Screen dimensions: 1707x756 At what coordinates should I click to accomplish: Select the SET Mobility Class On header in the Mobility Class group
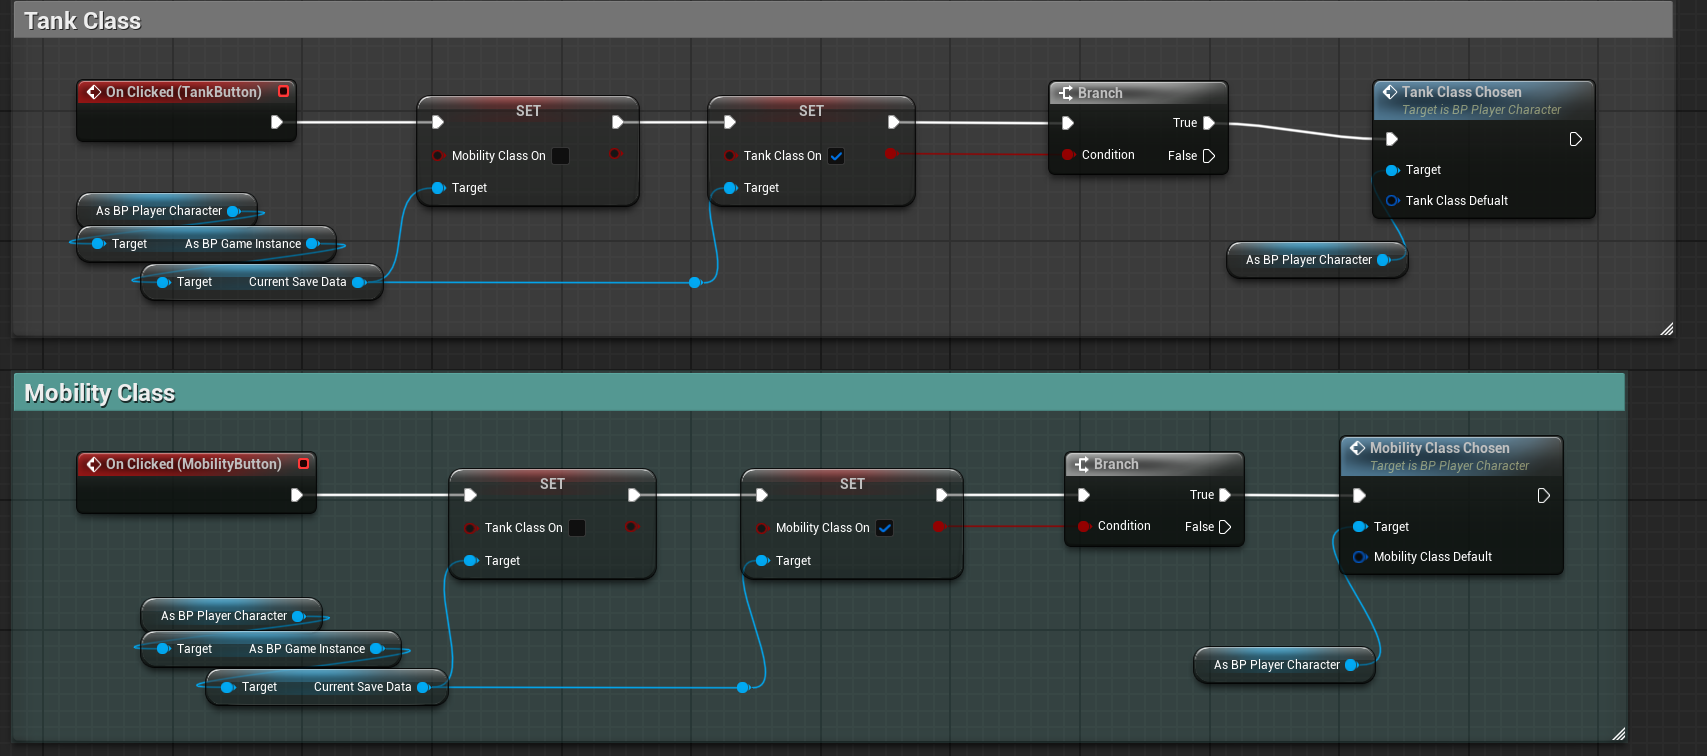852,484
